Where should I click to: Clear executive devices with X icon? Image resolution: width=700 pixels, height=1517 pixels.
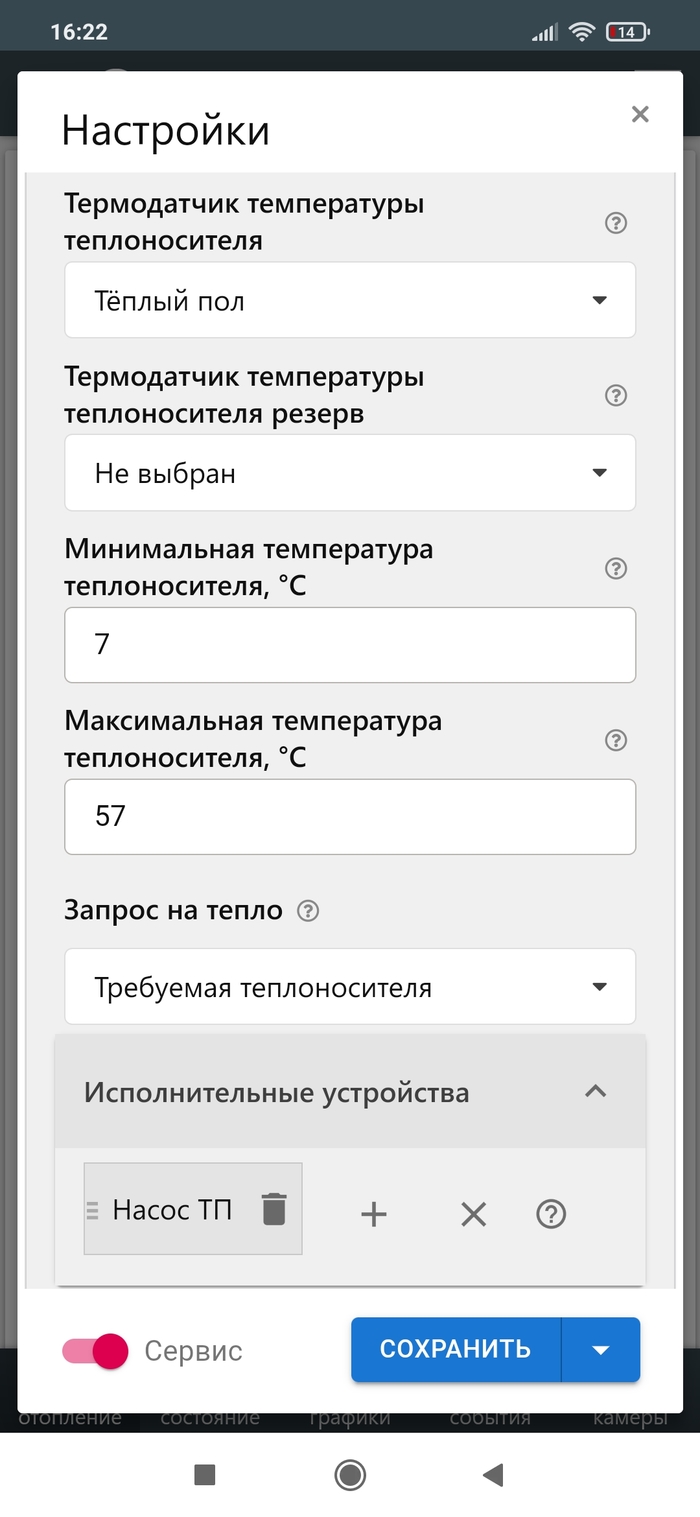[473, 1214]
